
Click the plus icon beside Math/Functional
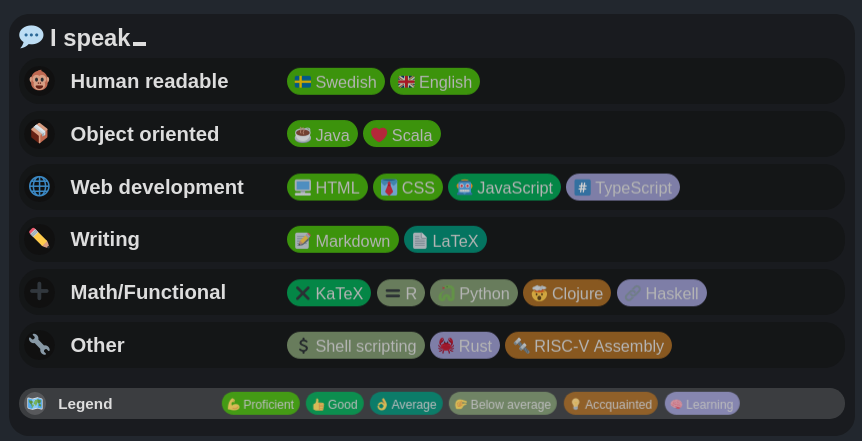(39, 291)
